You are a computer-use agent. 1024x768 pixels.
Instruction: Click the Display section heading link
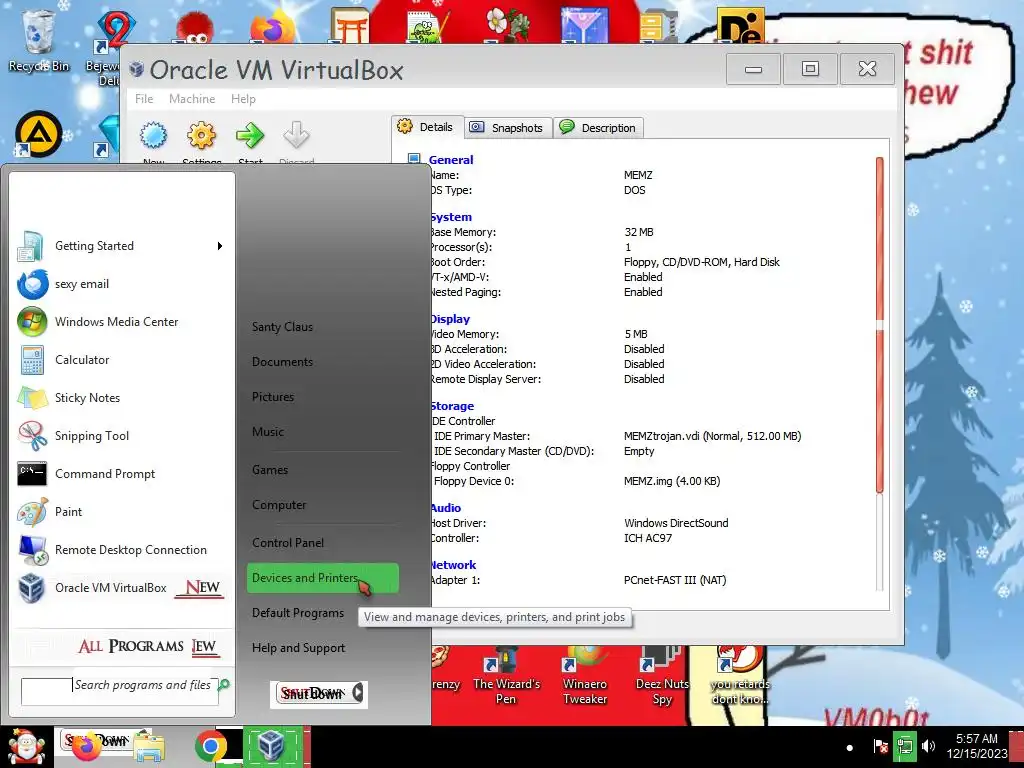click(450, 319)
